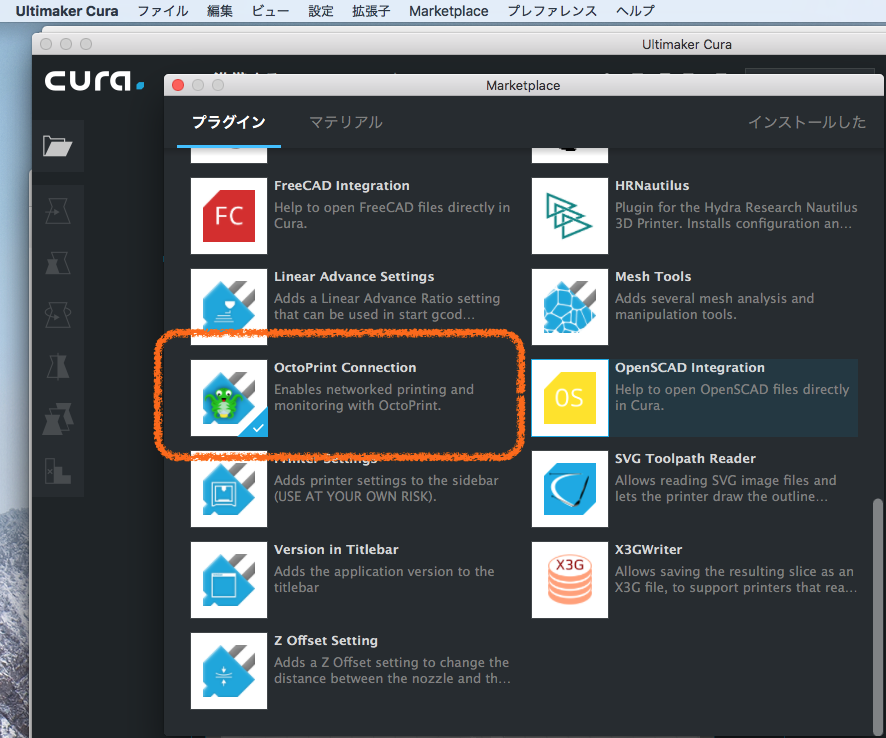Click the Cura logo
The image size is (886, 738).
coord(94,81)
